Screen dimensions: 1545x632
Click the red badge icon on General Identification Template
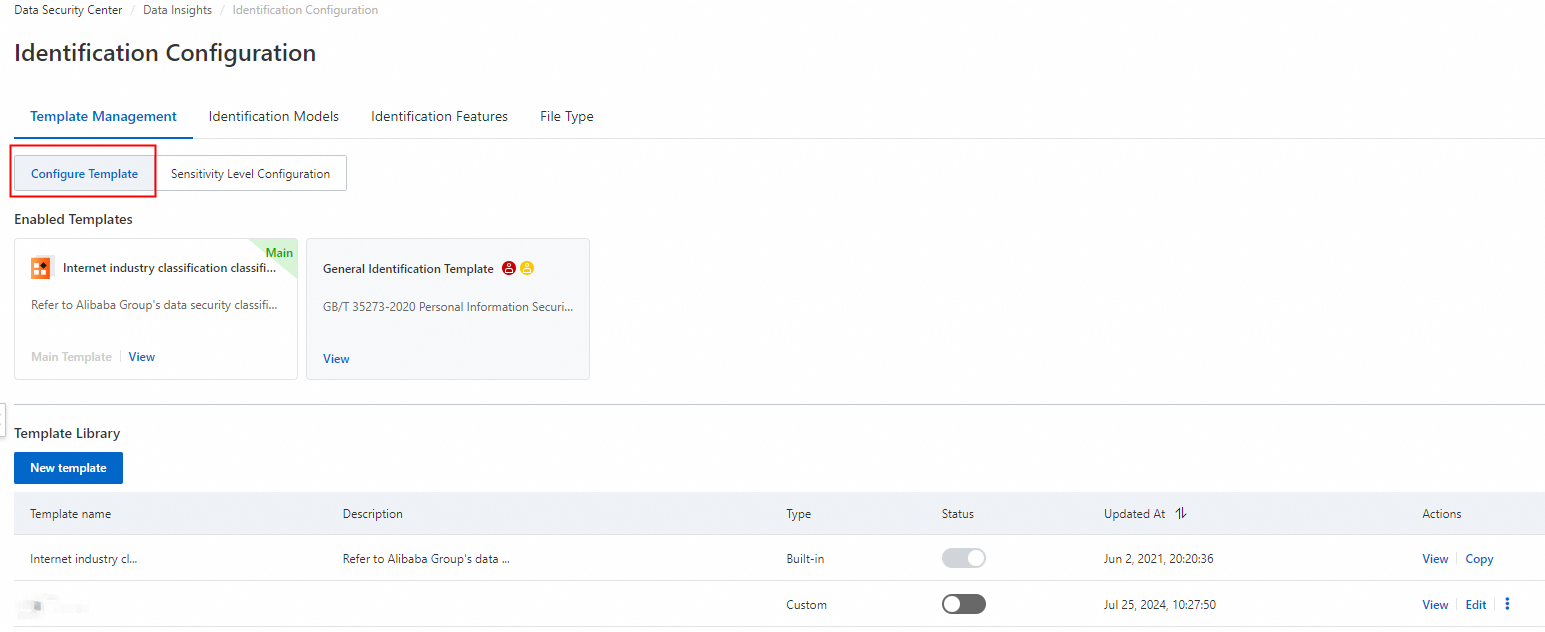(509, 268)
